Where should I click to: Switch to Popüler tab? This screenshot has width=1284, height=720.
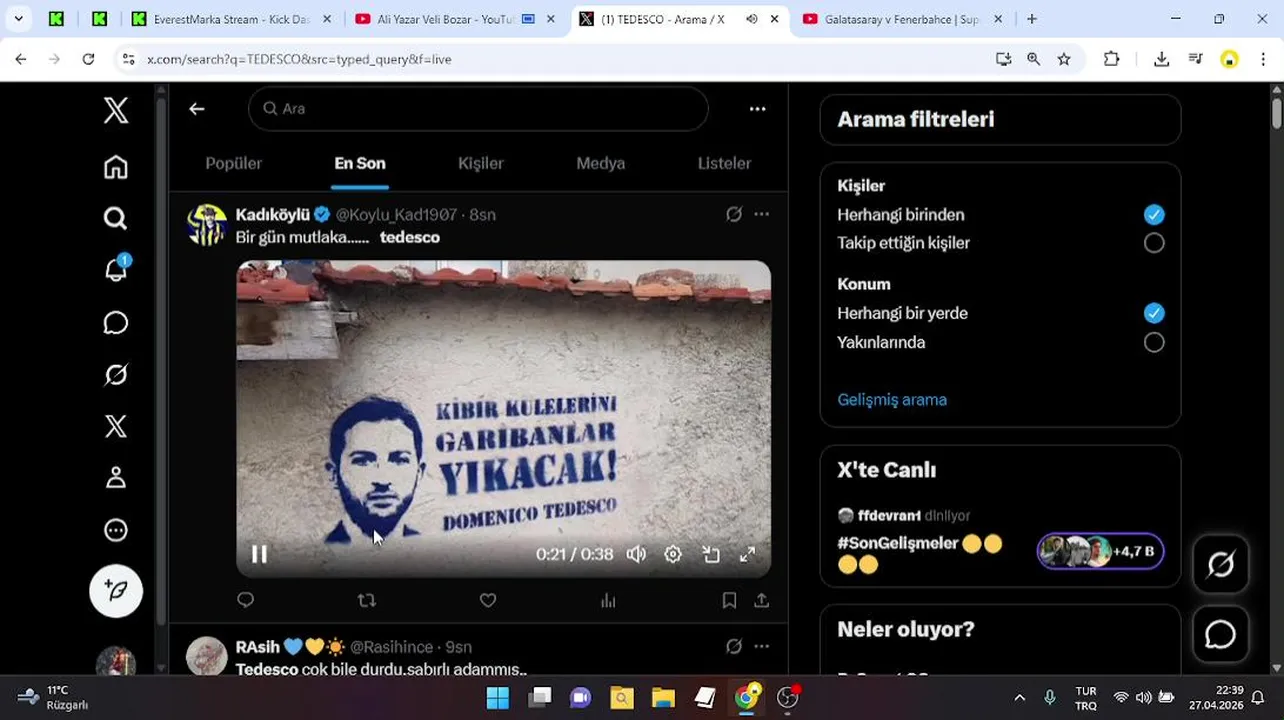(234, 163)
